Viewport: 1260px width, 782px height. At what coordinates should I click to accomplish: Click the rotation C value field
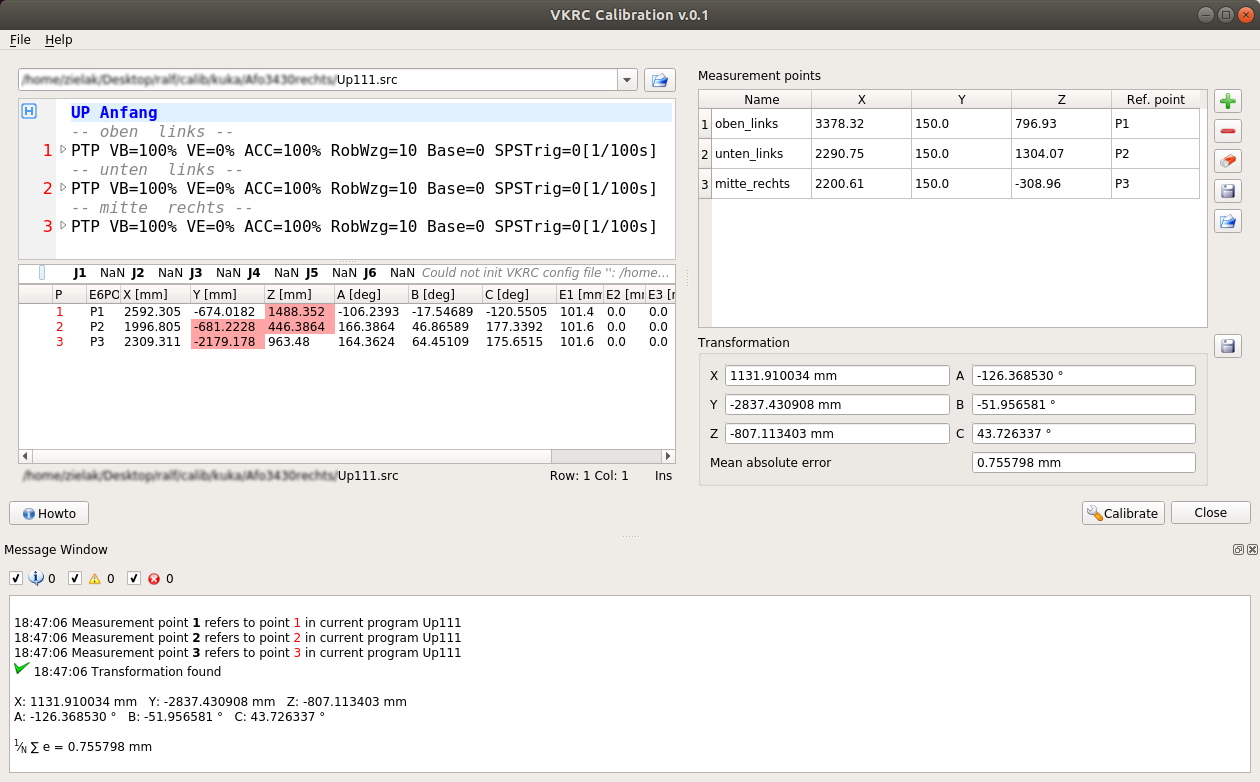1084,434
